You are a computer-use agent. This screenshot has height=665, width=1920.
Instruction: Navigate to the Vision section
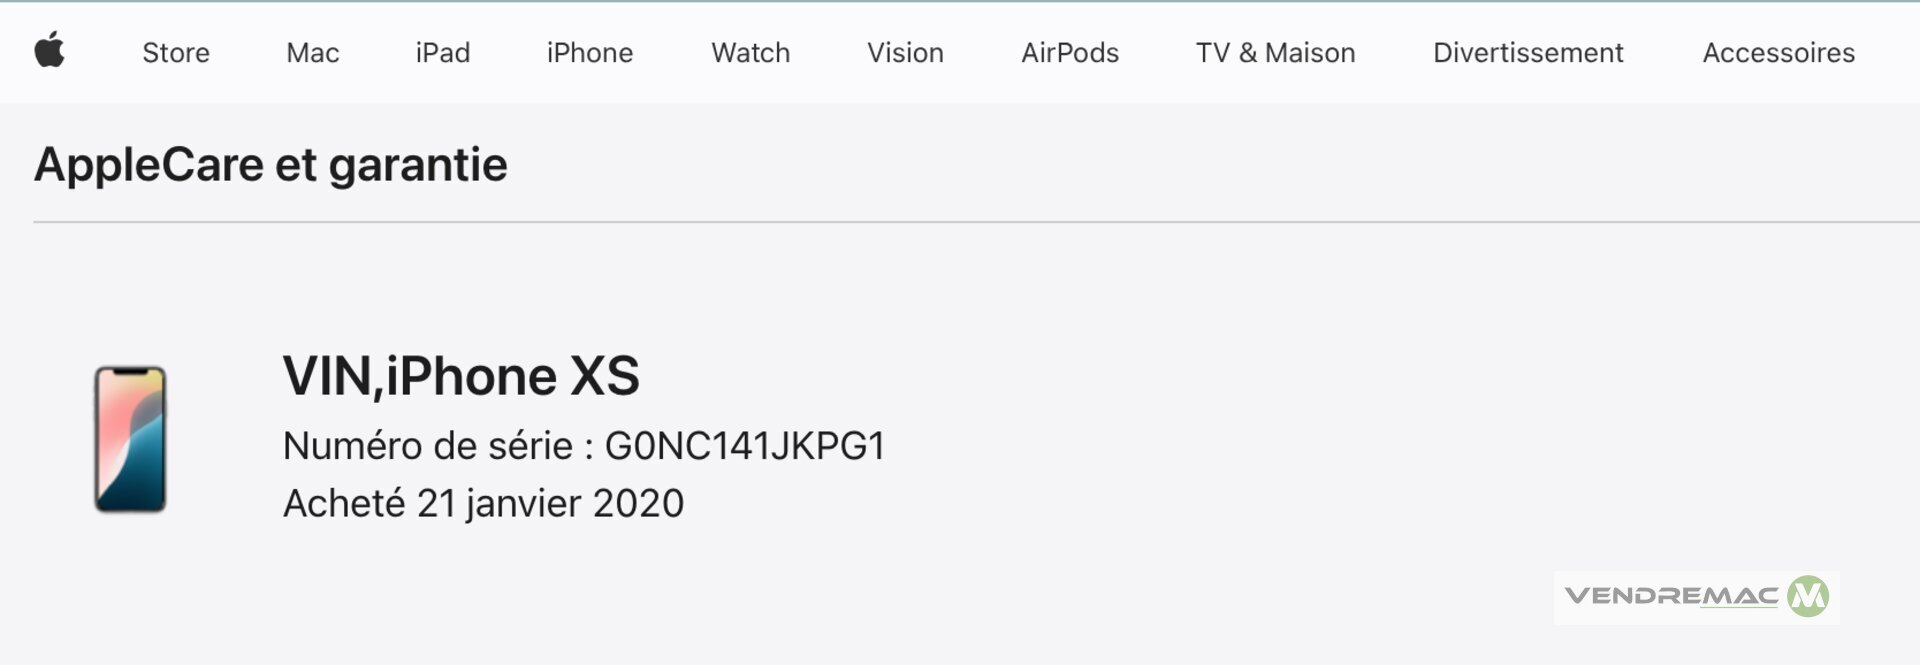tap(905, 53)
